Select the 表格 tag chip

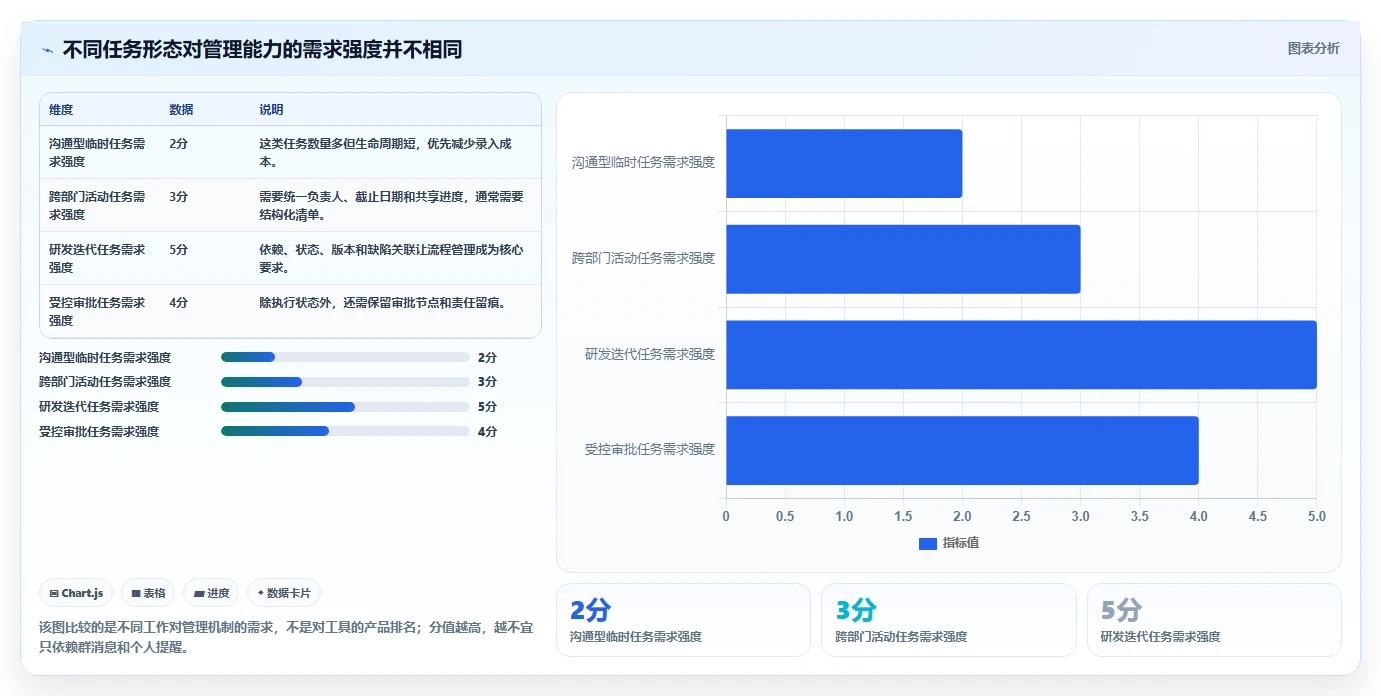[148, 593]
